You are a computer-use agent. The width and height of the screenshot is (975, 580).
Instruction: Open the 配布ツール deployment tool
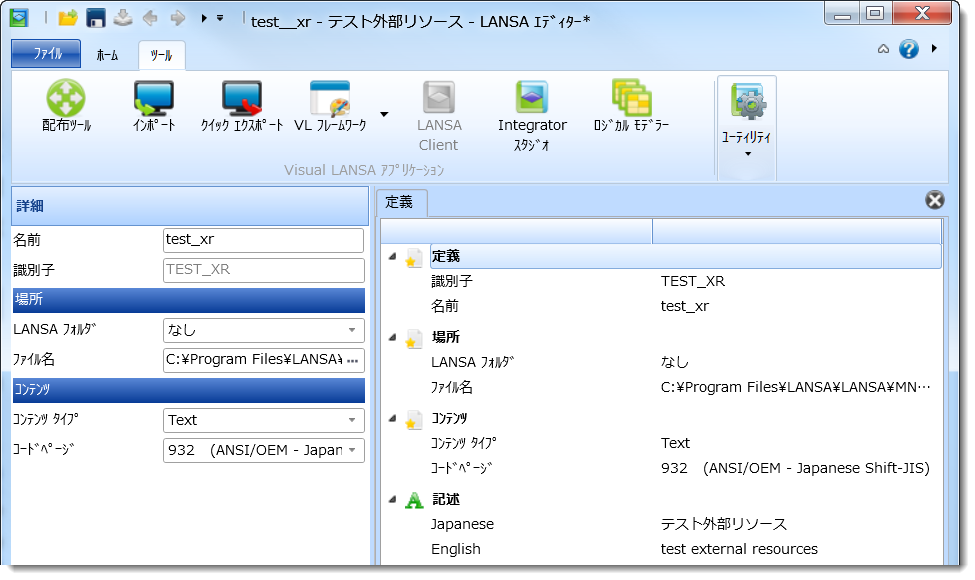coord(66,106)
